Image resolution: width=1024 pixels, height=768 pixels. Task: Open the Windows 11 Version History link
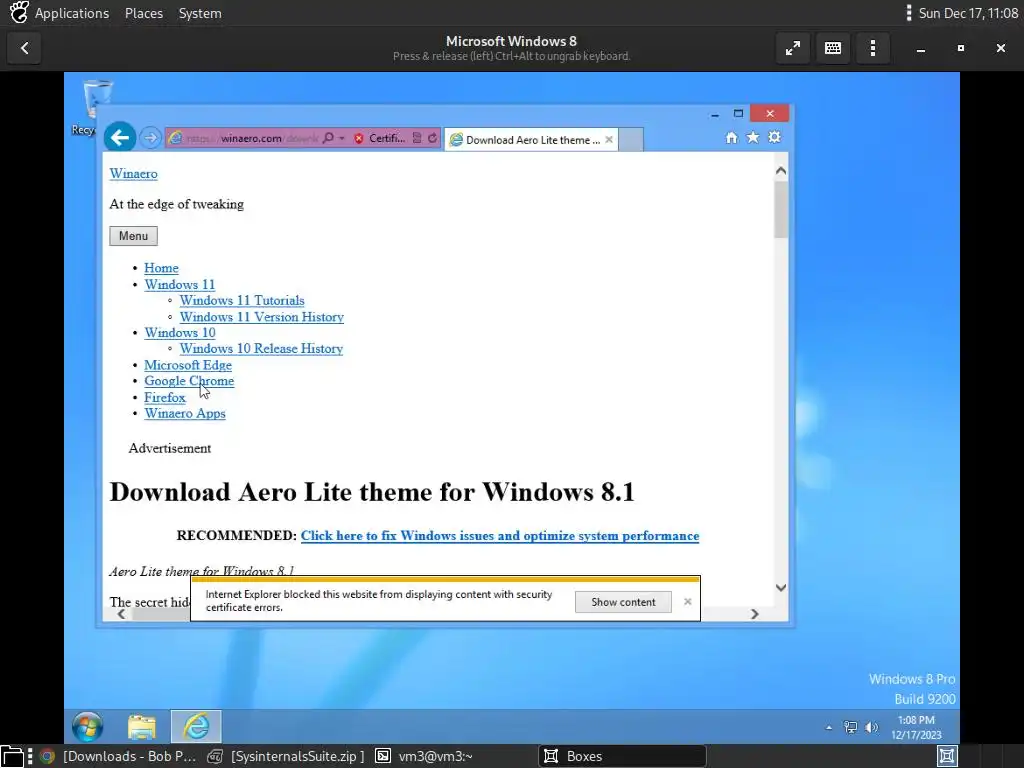point(262,317)
